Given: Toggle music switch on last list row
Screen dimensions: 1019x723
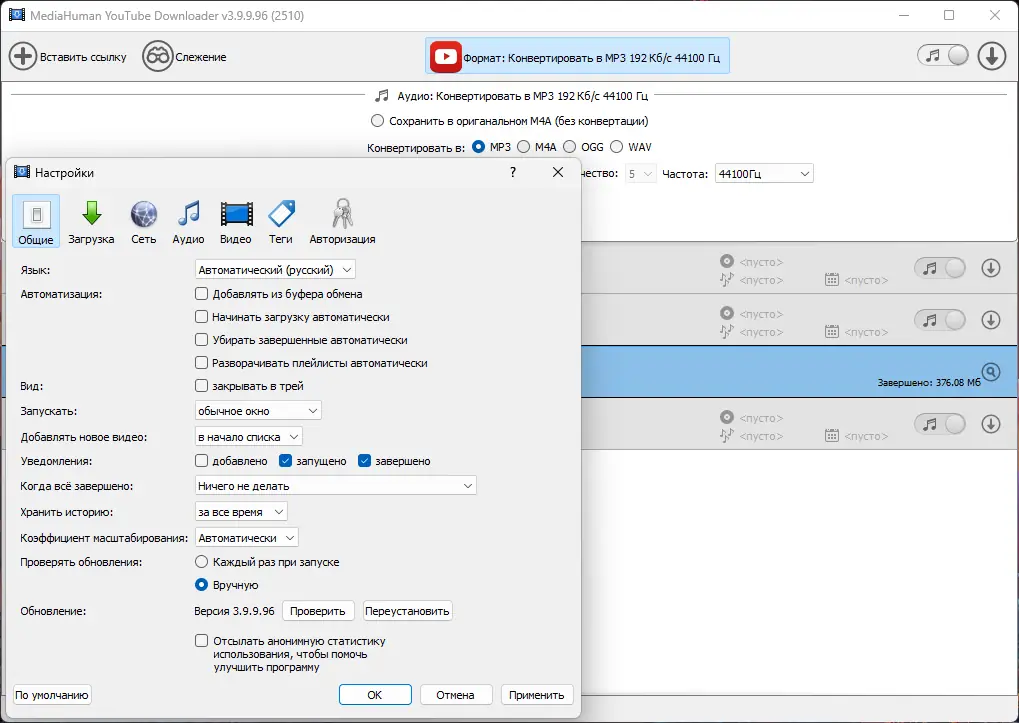Looking at the screenshot, I should (940, 424).
